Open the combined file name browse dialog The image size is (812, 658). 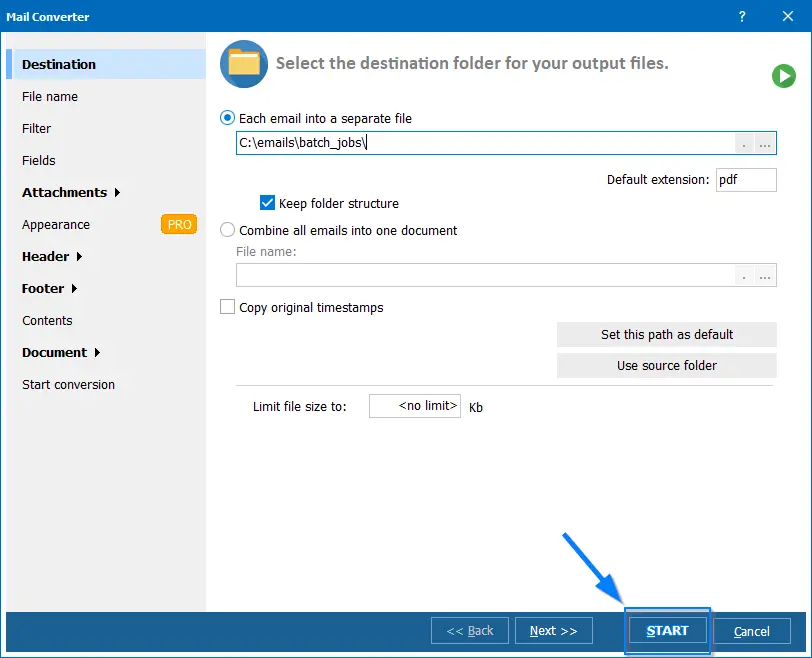766,275
